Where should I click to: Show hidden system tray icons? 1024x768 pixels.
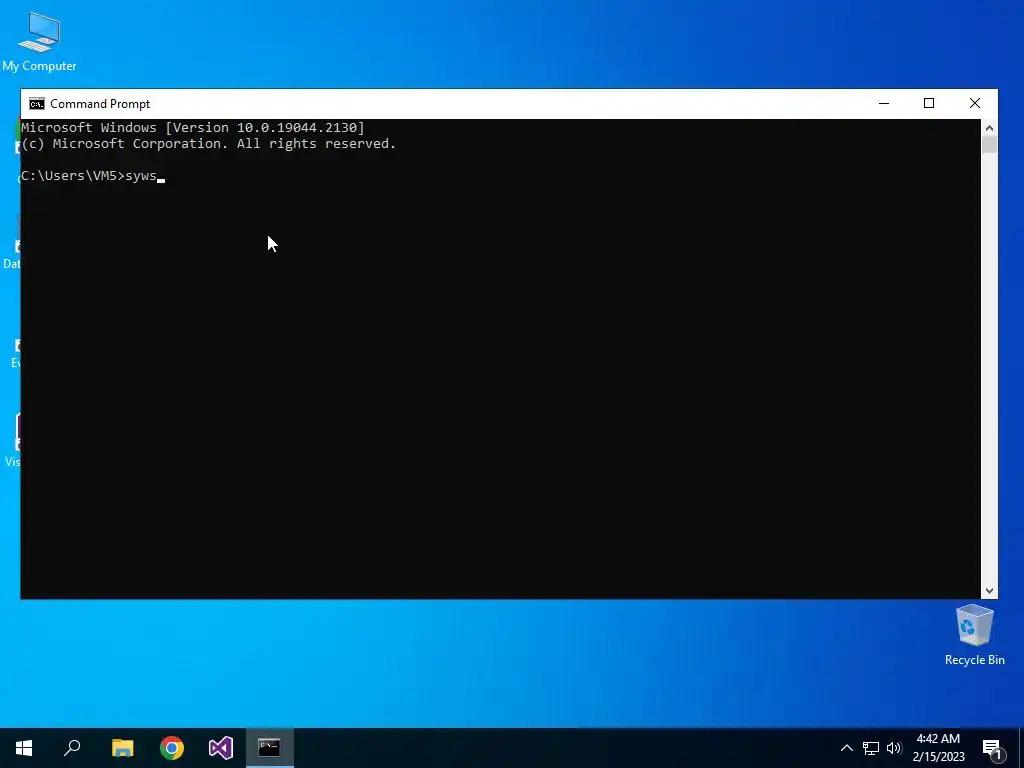point(846,748)
